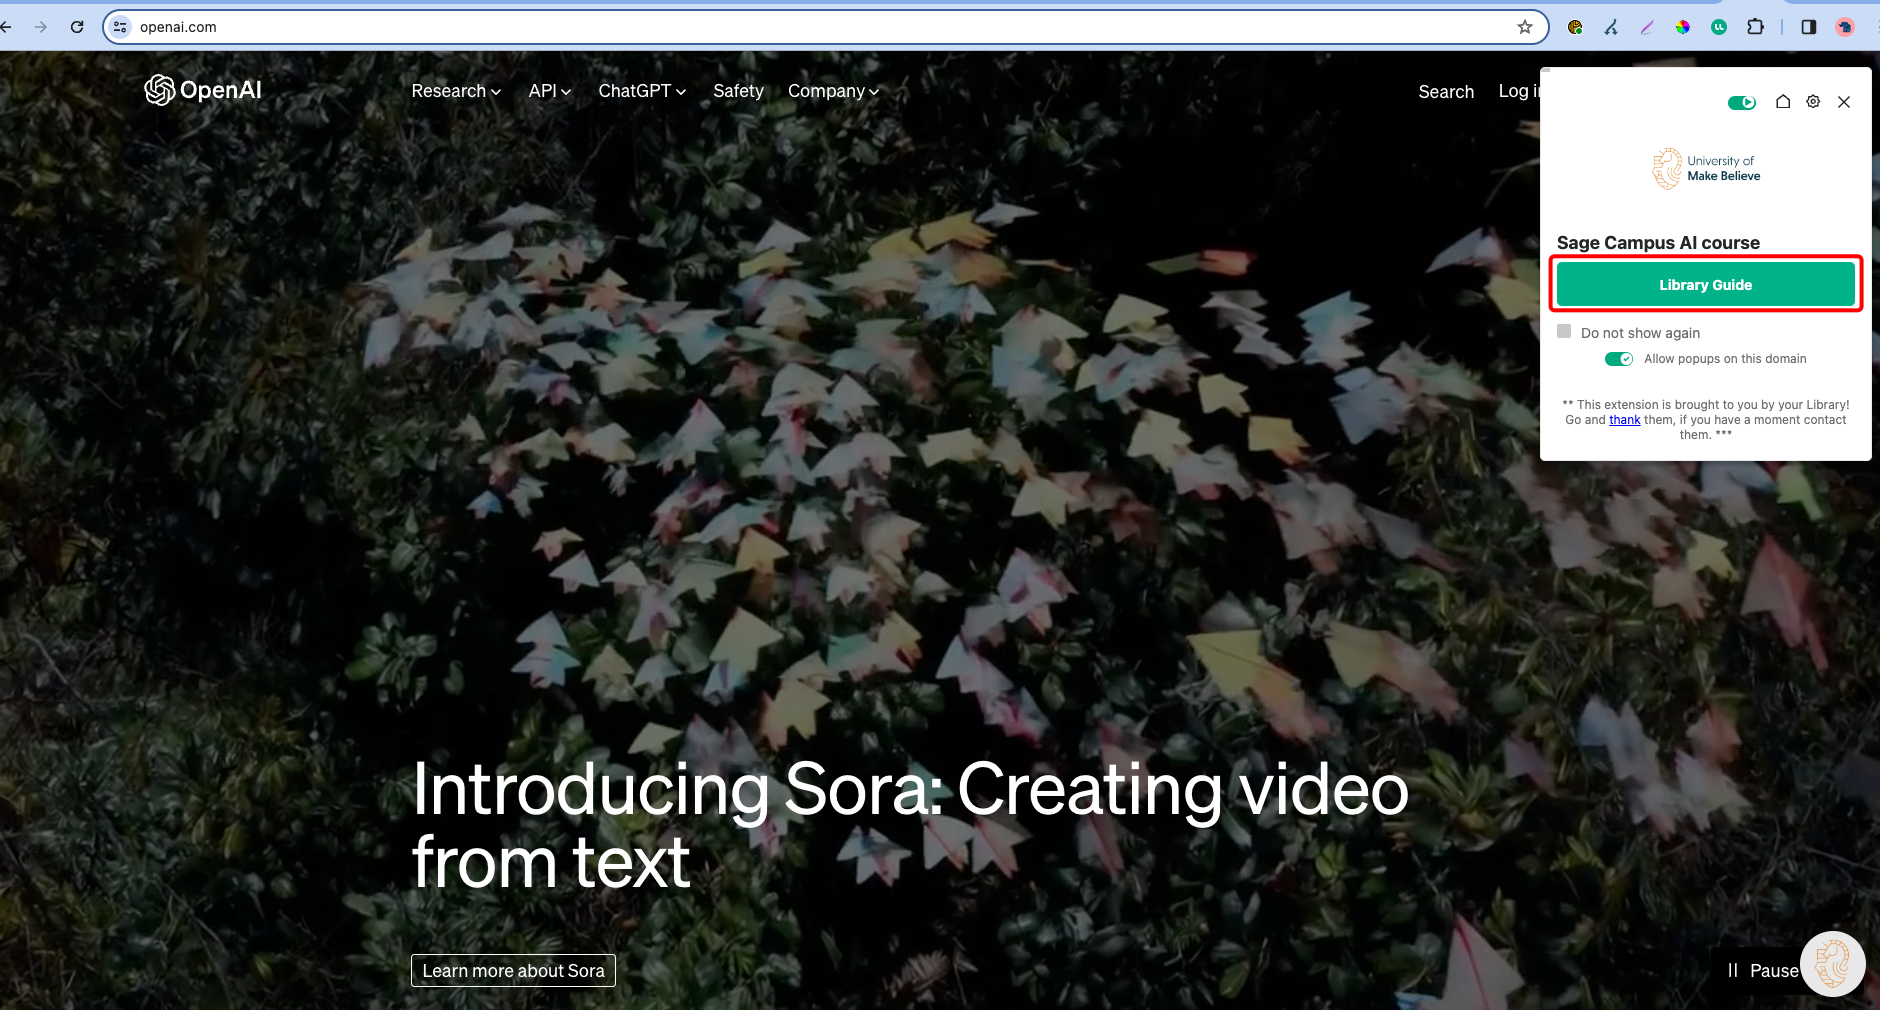Screen dimensions: 1880x1010
Task: Go back to the previous page
Action: tap(6, 27)
